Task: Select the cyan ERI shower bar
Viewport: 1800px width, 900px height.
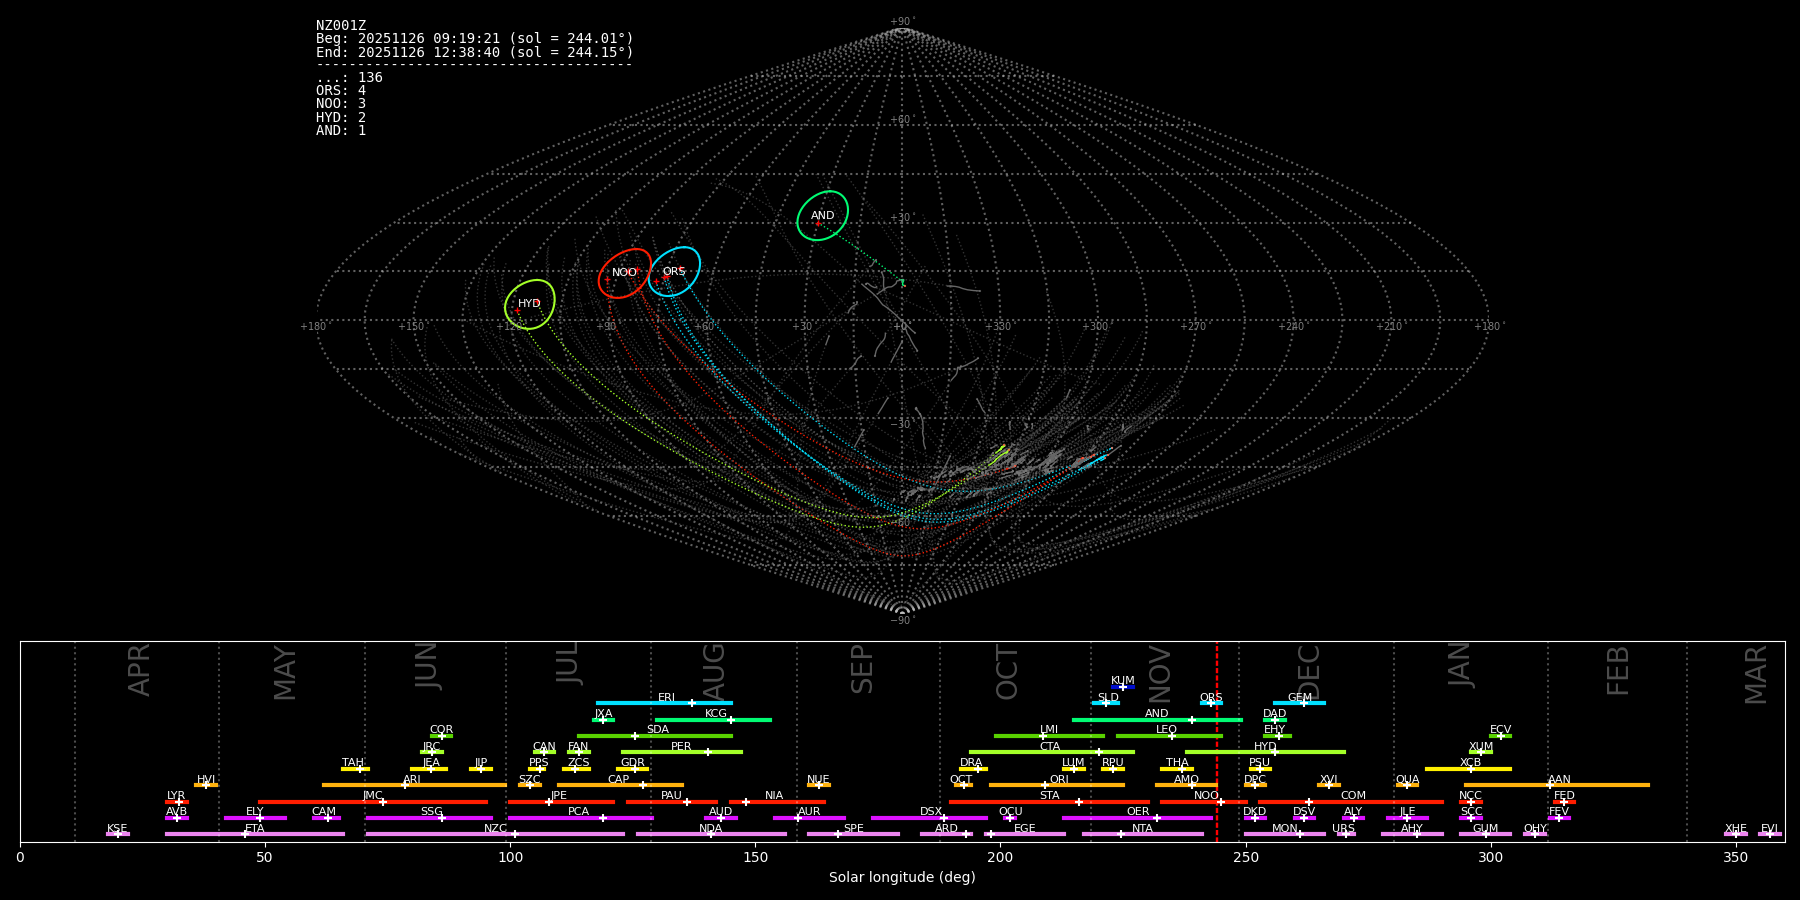Action: point(664,703)
